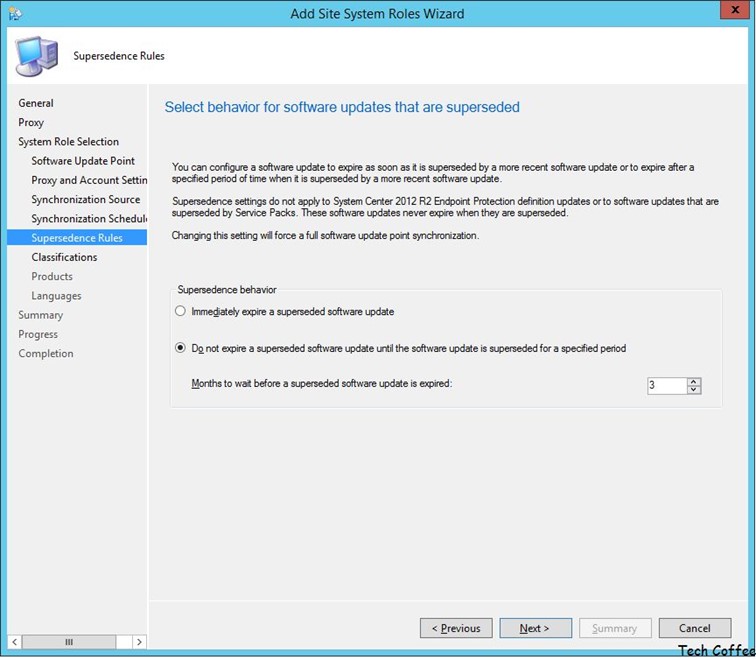
Task: Open the Software Update Point step
Action: 83,161
